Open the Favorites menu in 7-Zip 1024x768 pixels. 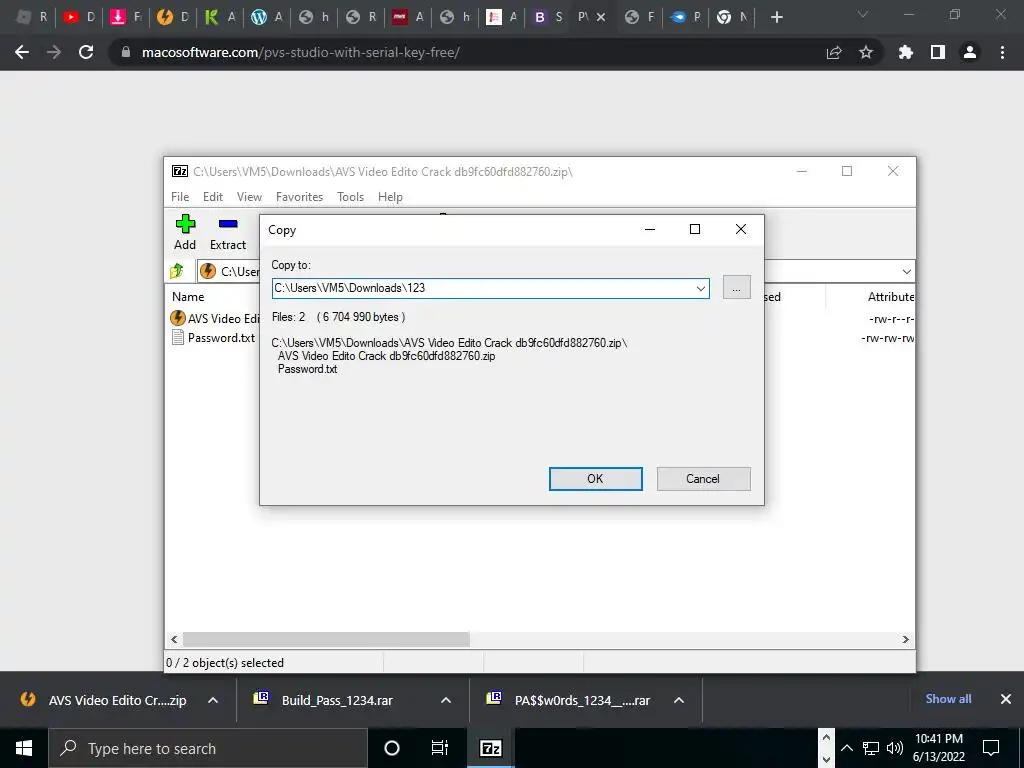point(299,197)
